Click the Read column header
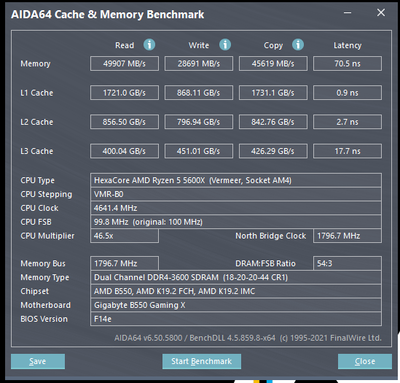 [x=124, y=45]
